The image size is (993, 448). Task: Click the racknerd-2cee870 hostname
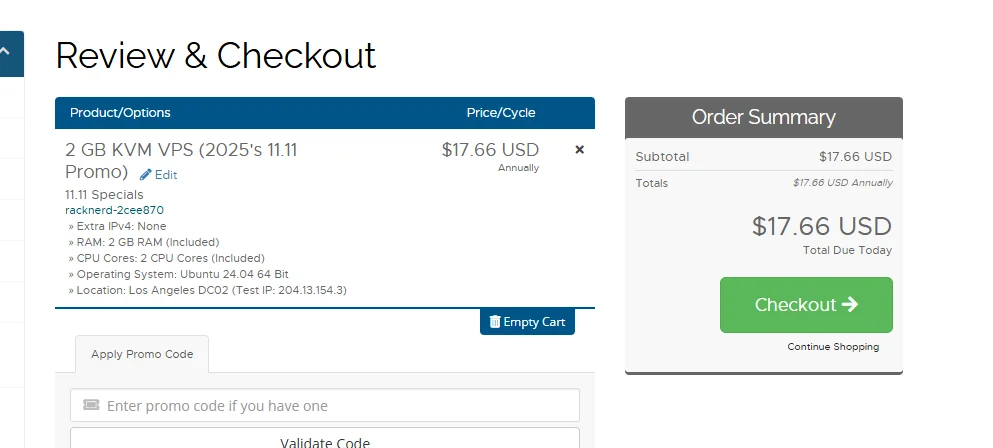(114, 210)
